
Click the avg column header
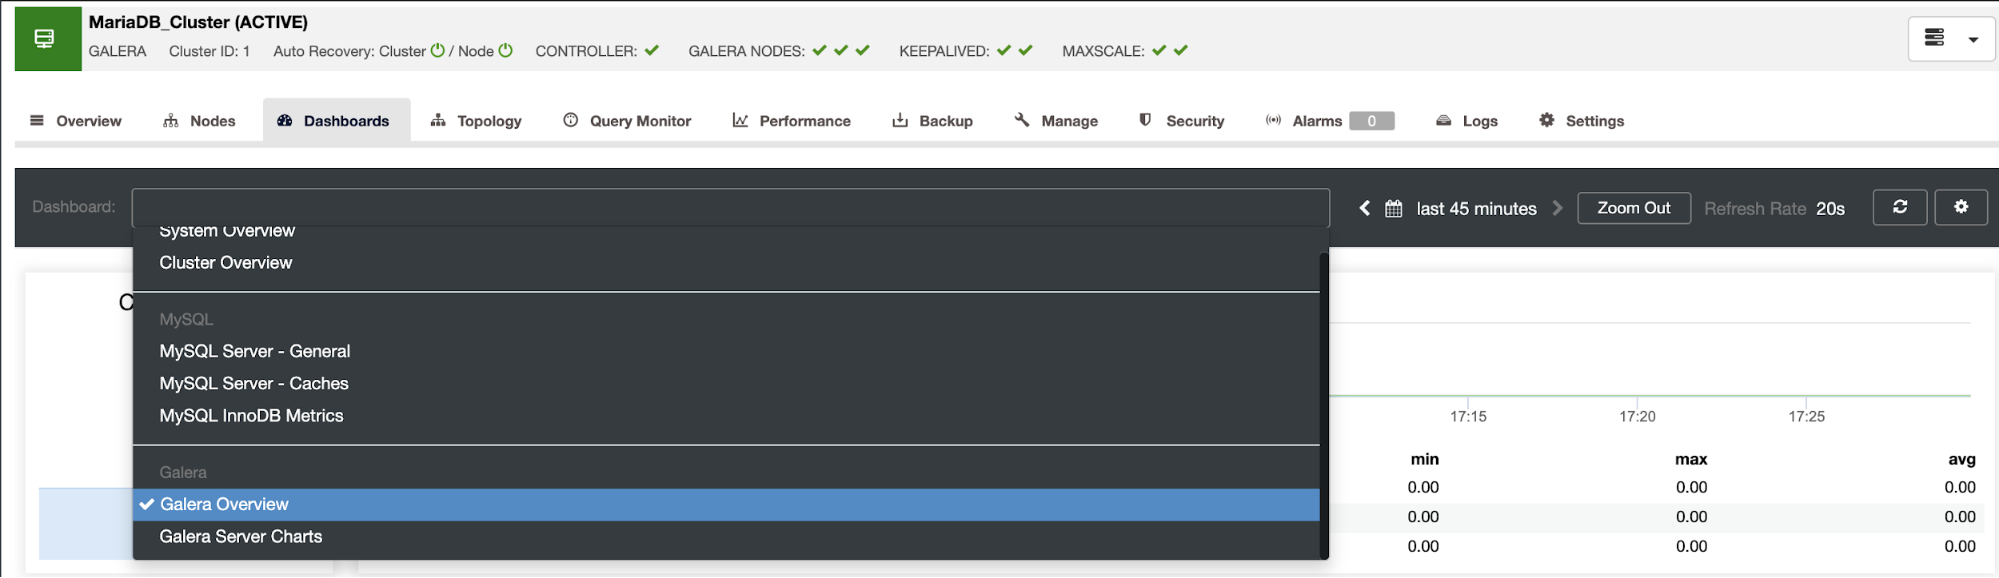pos(1961,459)
